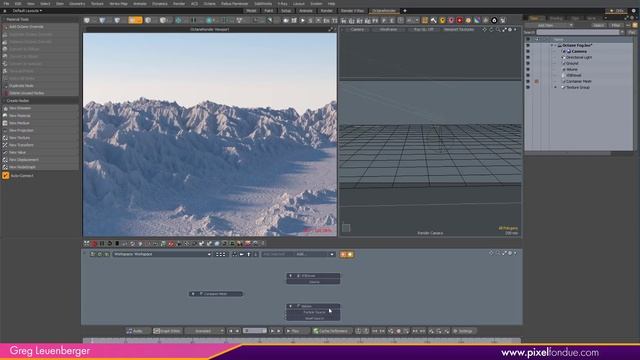Collapse the Volume node in schematic
Screen dimensions: 640x360
click(x=291, y=306)
